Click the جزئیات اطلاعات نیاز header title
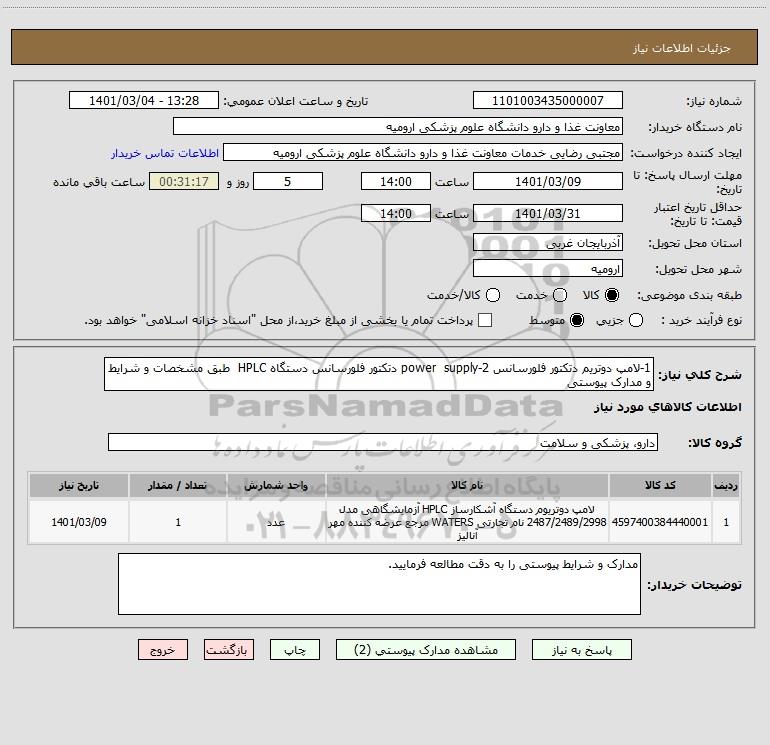This screenshot has height=745, width=770. [x=682, y=48]
